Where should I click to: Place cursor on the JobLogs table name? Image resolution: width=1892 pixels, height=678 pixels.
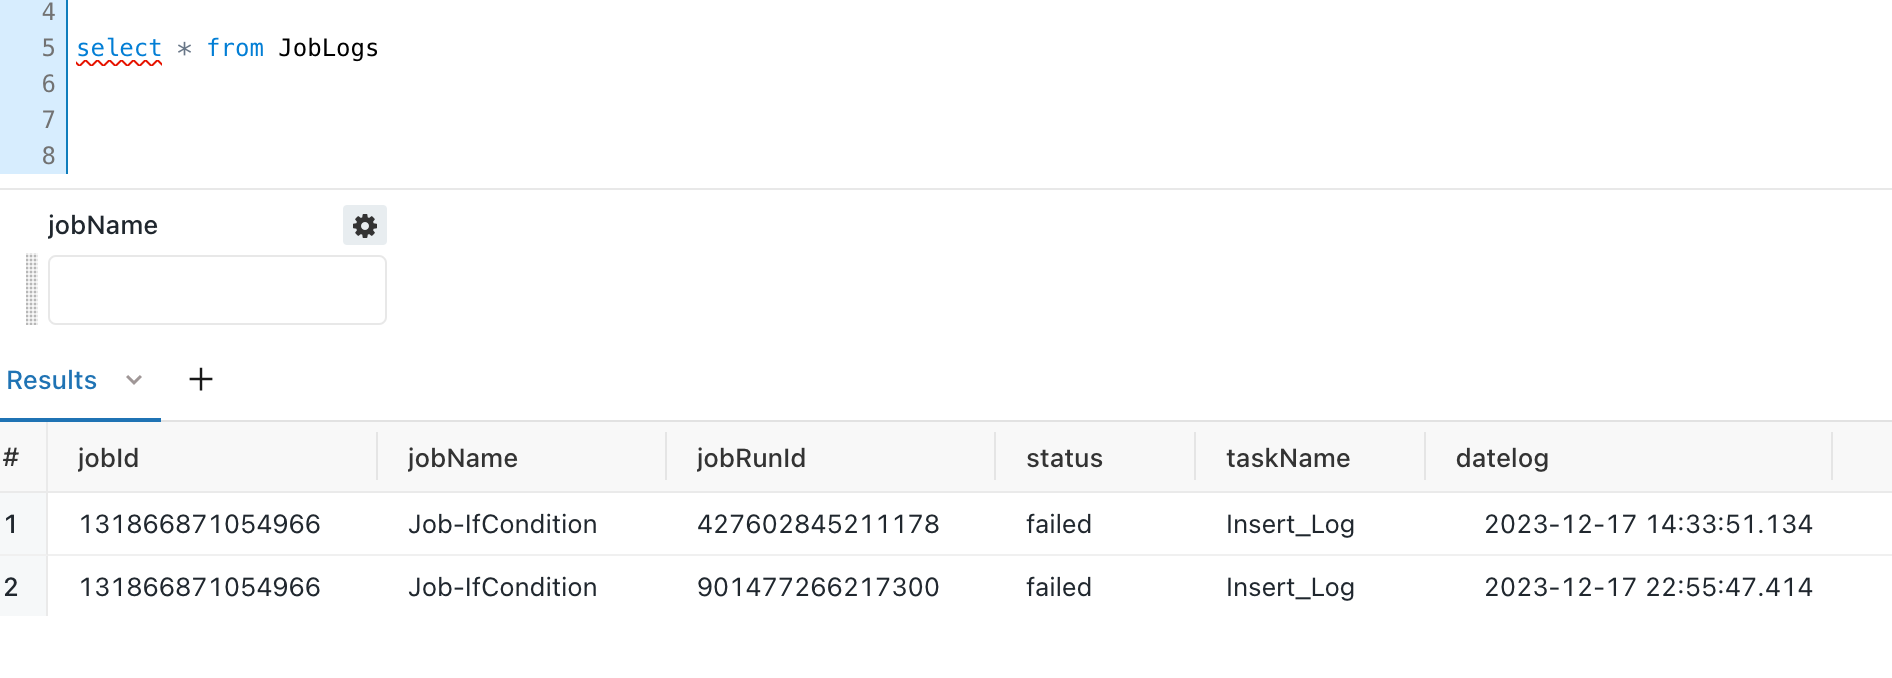point(328,48)
